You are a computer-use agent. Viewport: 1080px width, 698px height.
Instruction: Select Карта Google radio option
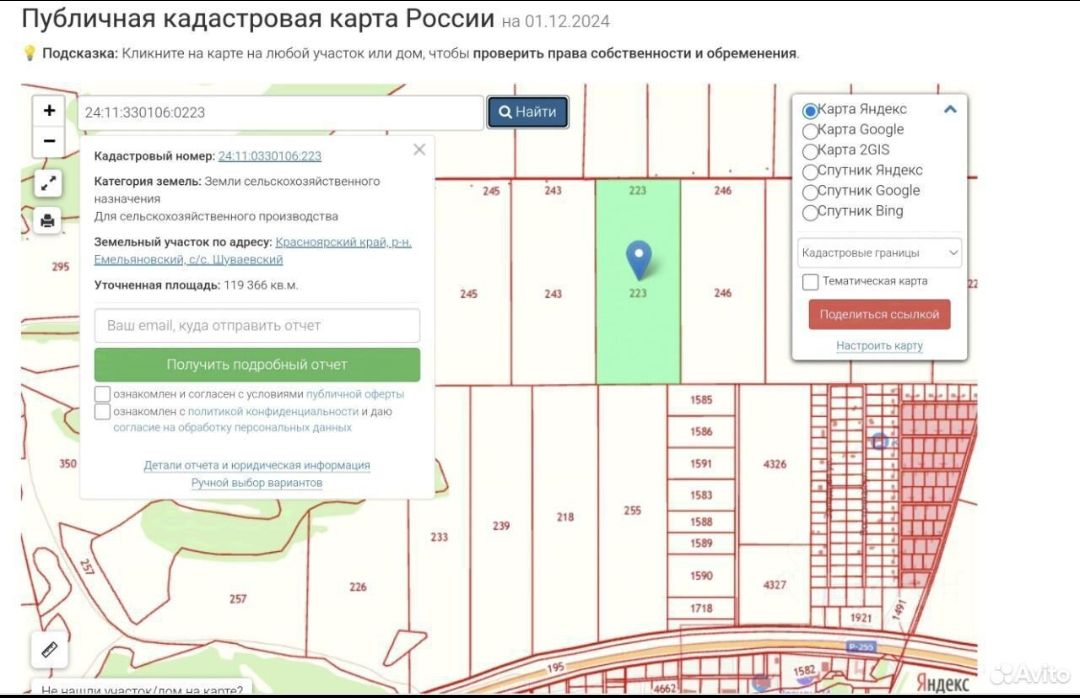click(810, 131)
